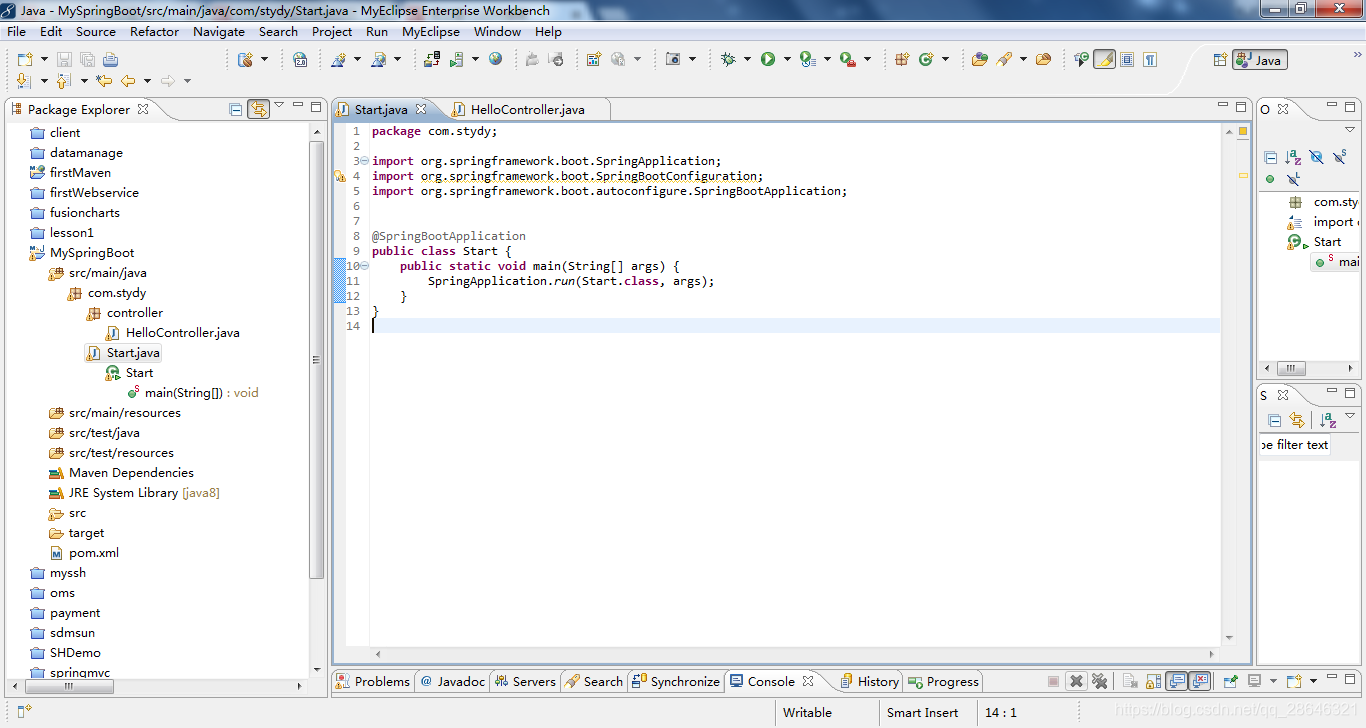Click the Display Selected Console monitor icon

[1256, 681]
